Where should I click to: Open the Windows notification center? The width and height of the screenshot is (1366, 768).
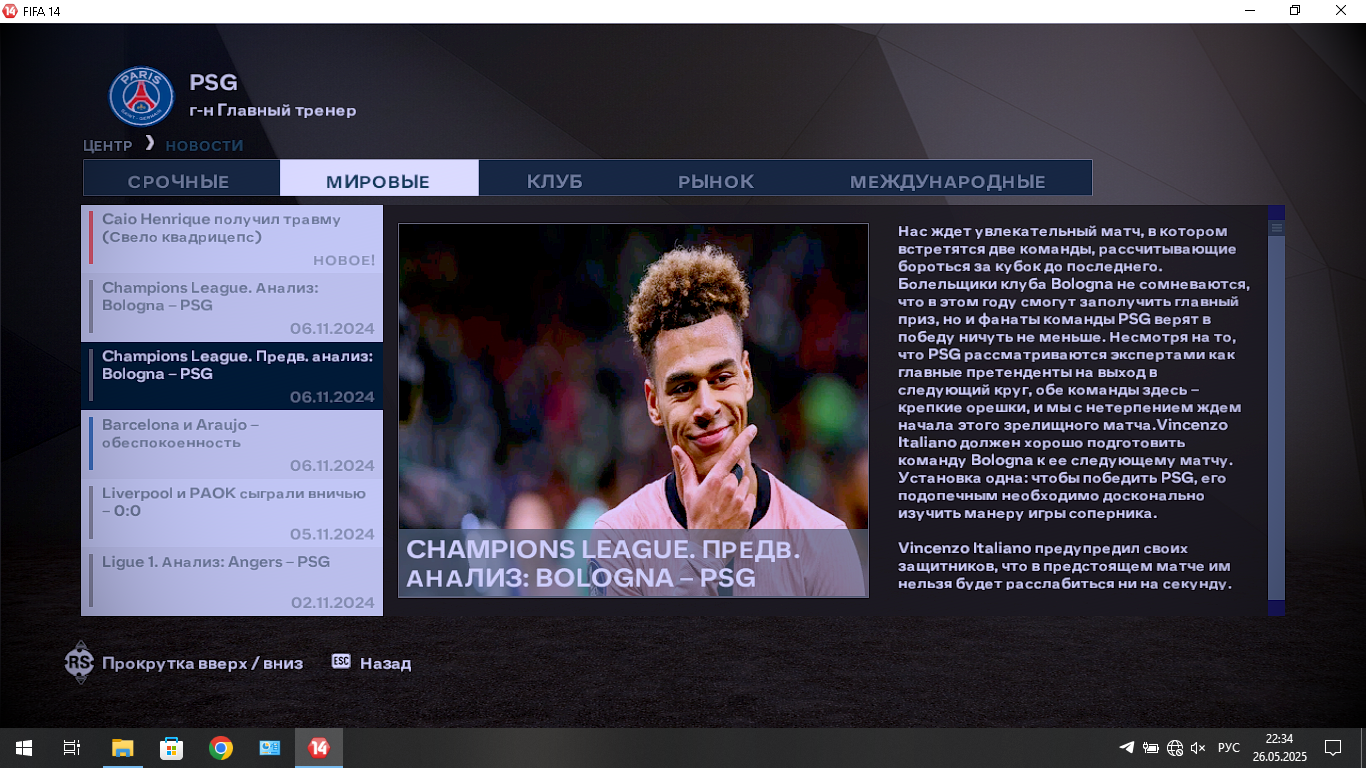1332,748
